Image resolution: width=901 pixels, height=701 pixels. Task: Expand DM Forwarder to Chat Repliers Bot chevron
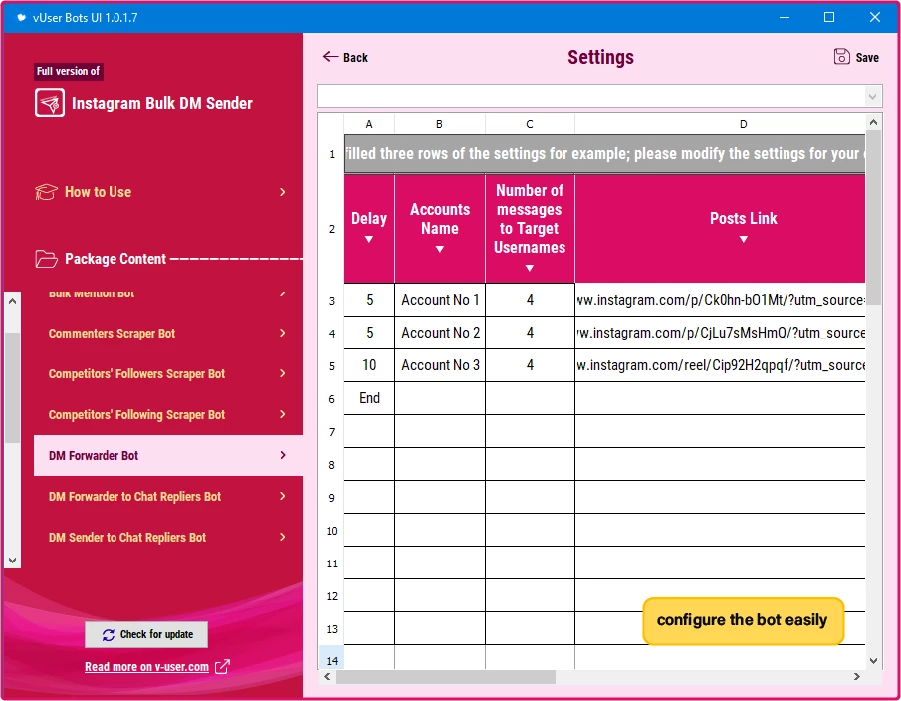[x=282, y=496]
